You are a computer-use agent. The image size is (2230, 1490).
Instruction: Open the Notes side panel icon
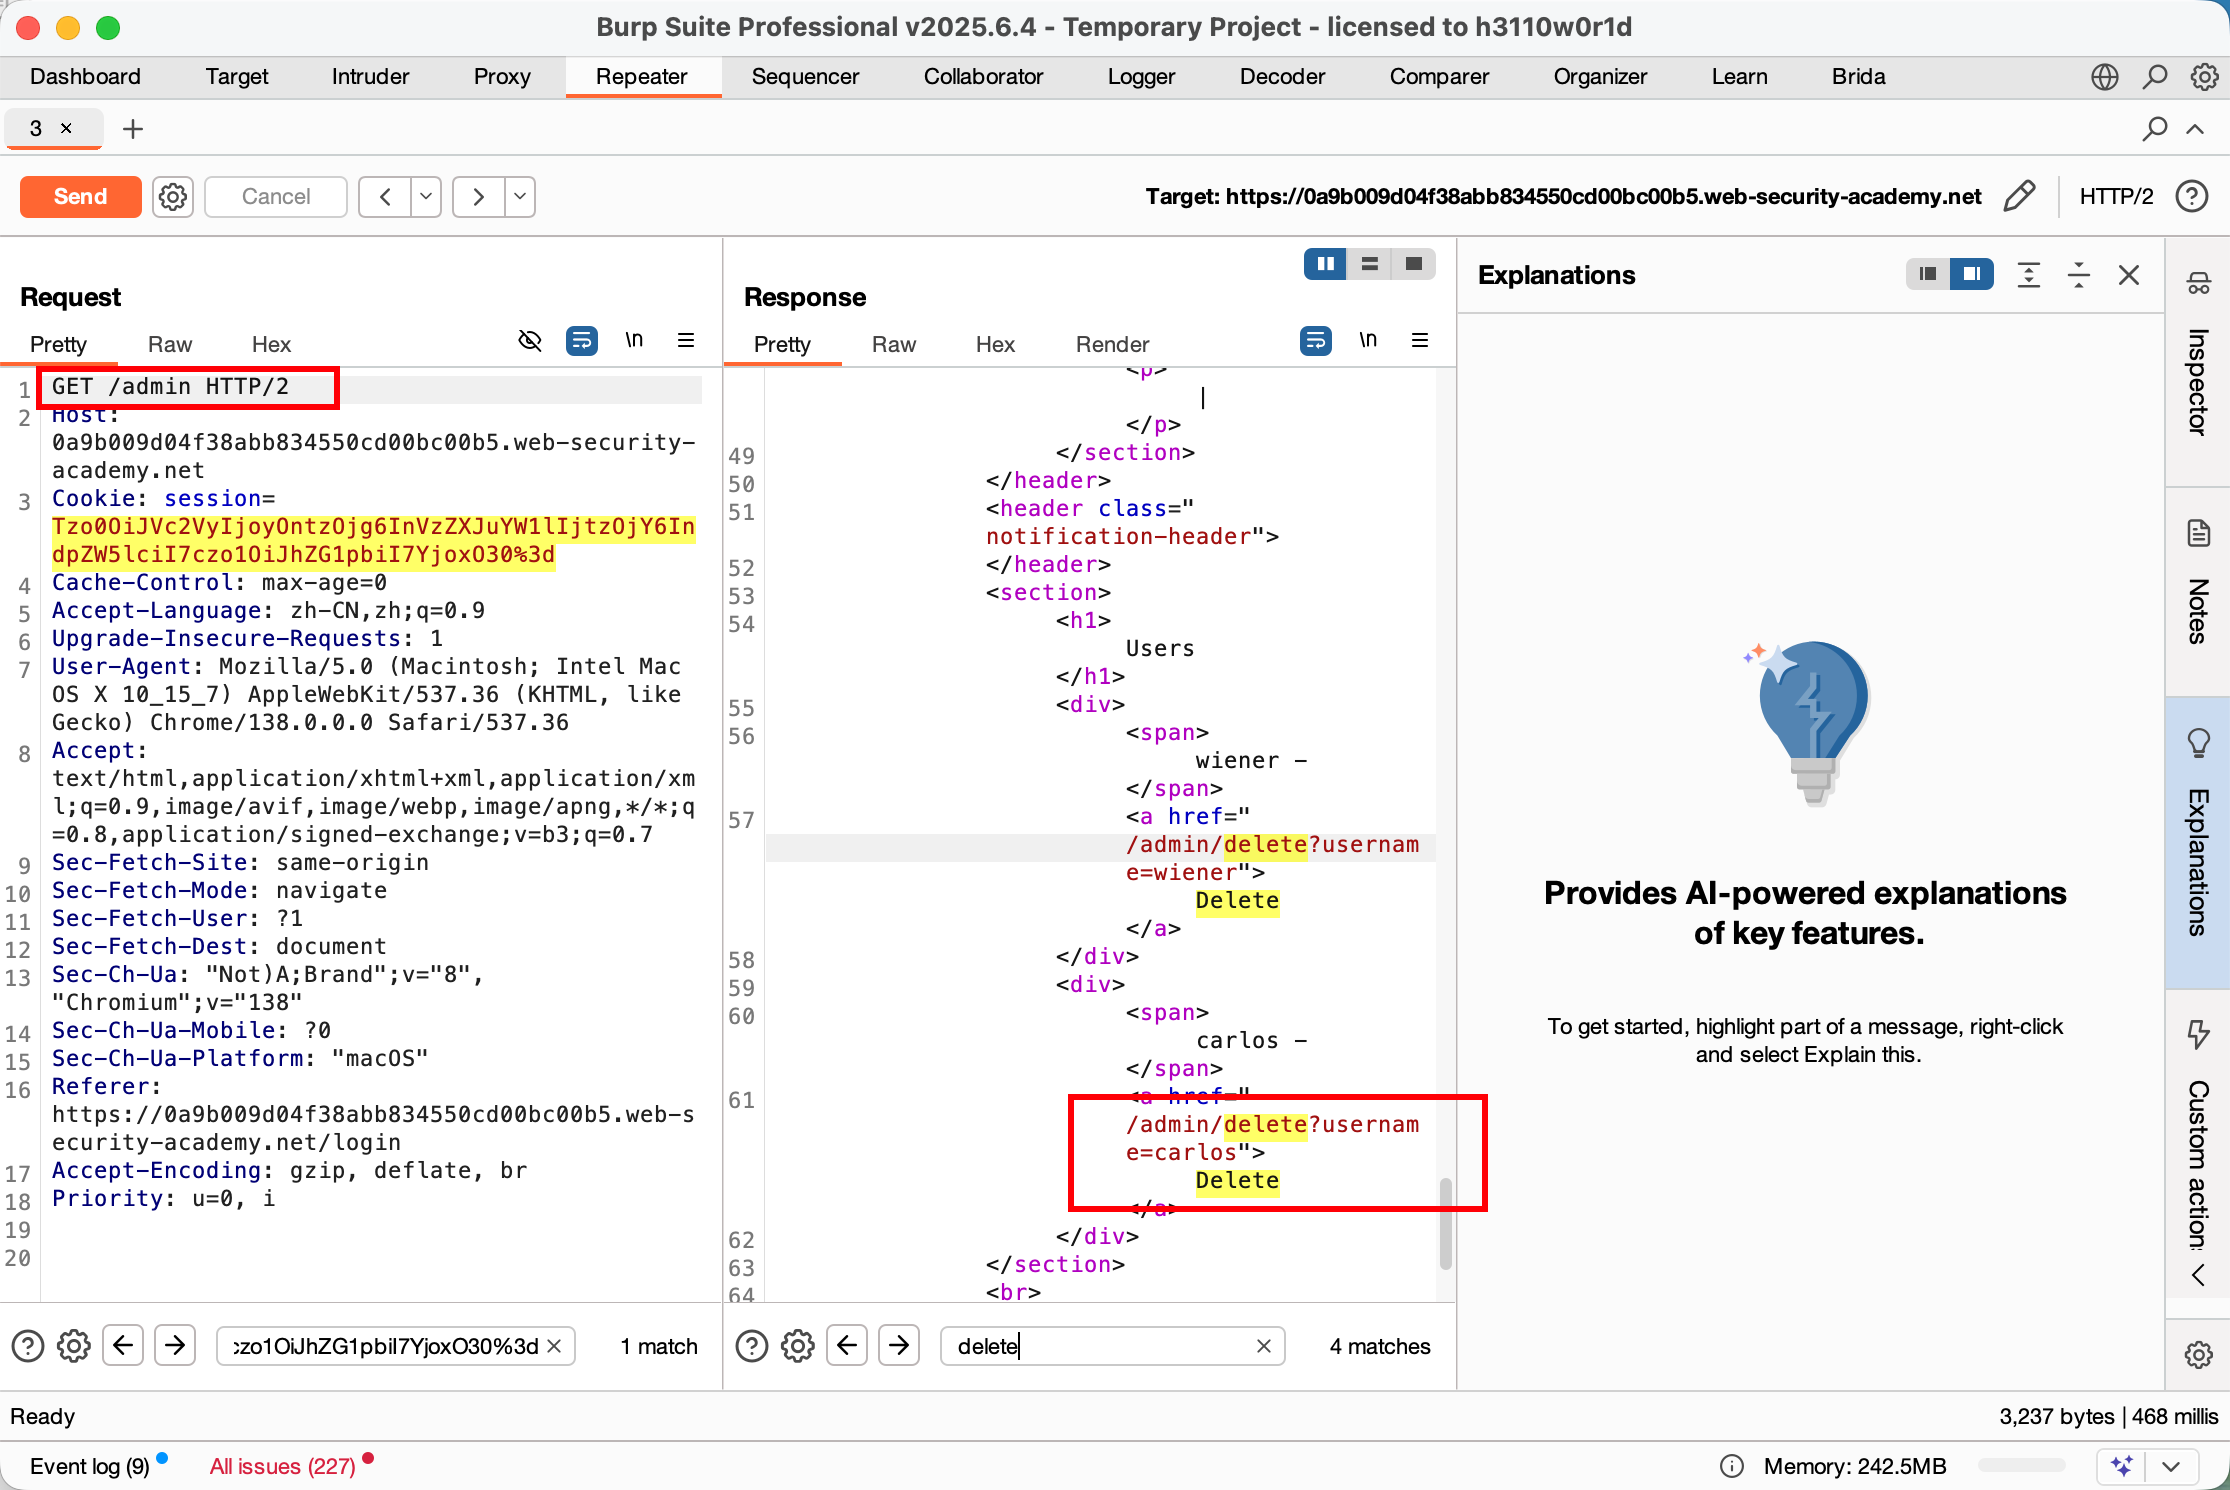pyautogui.click(x=2198, y=533)
